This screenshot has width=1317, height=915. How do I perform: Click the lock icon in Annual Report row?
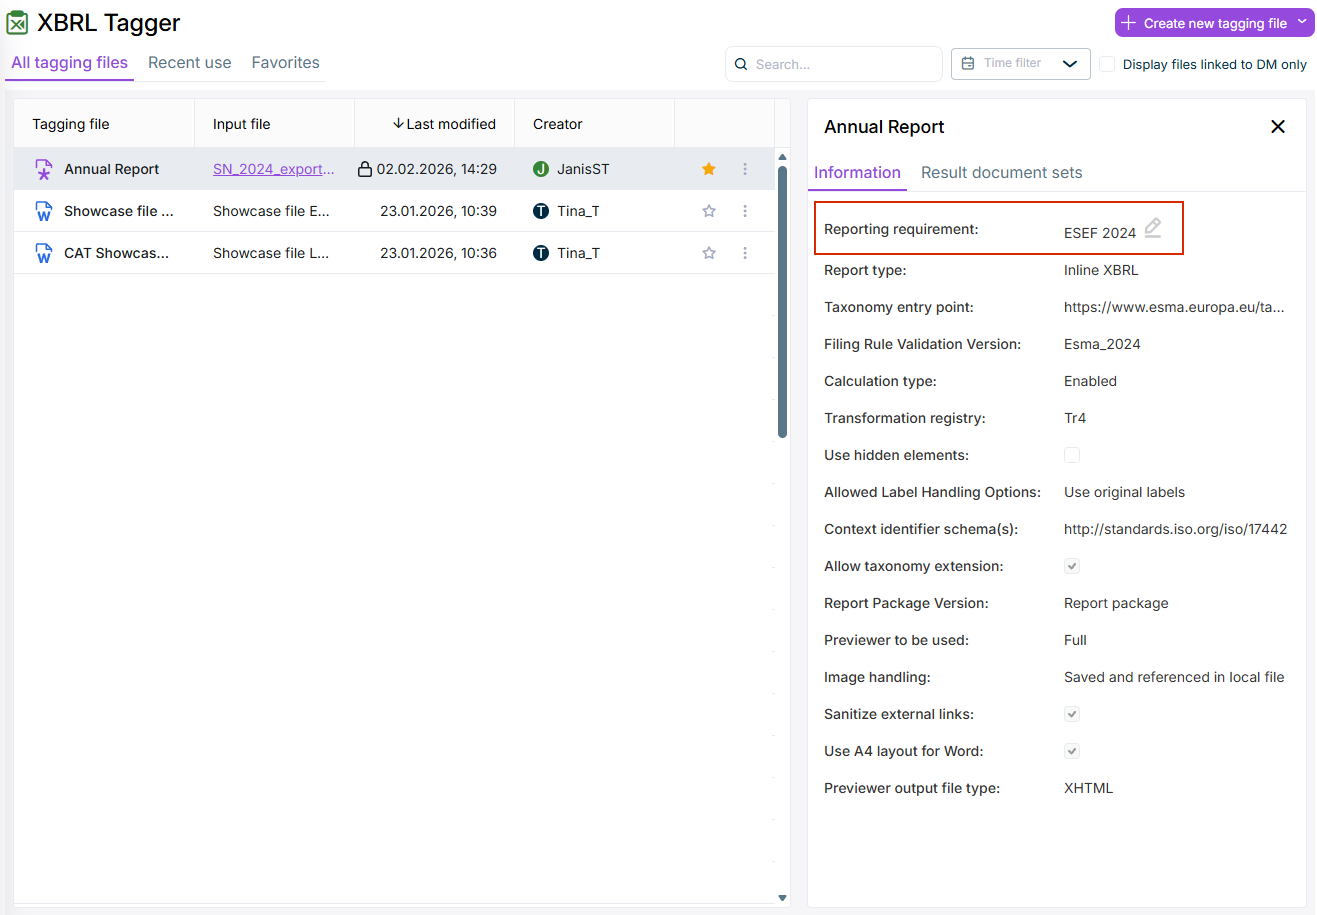tap(365, 169)
